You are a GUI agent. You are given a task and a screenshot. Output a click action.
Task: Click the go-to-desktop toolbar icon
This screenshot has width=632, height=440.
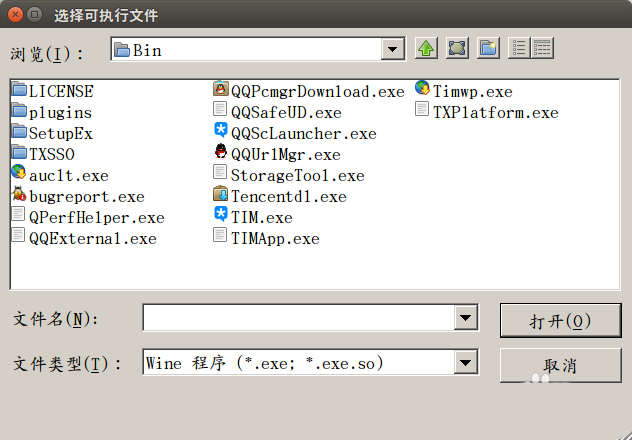(x=457, y=48)
